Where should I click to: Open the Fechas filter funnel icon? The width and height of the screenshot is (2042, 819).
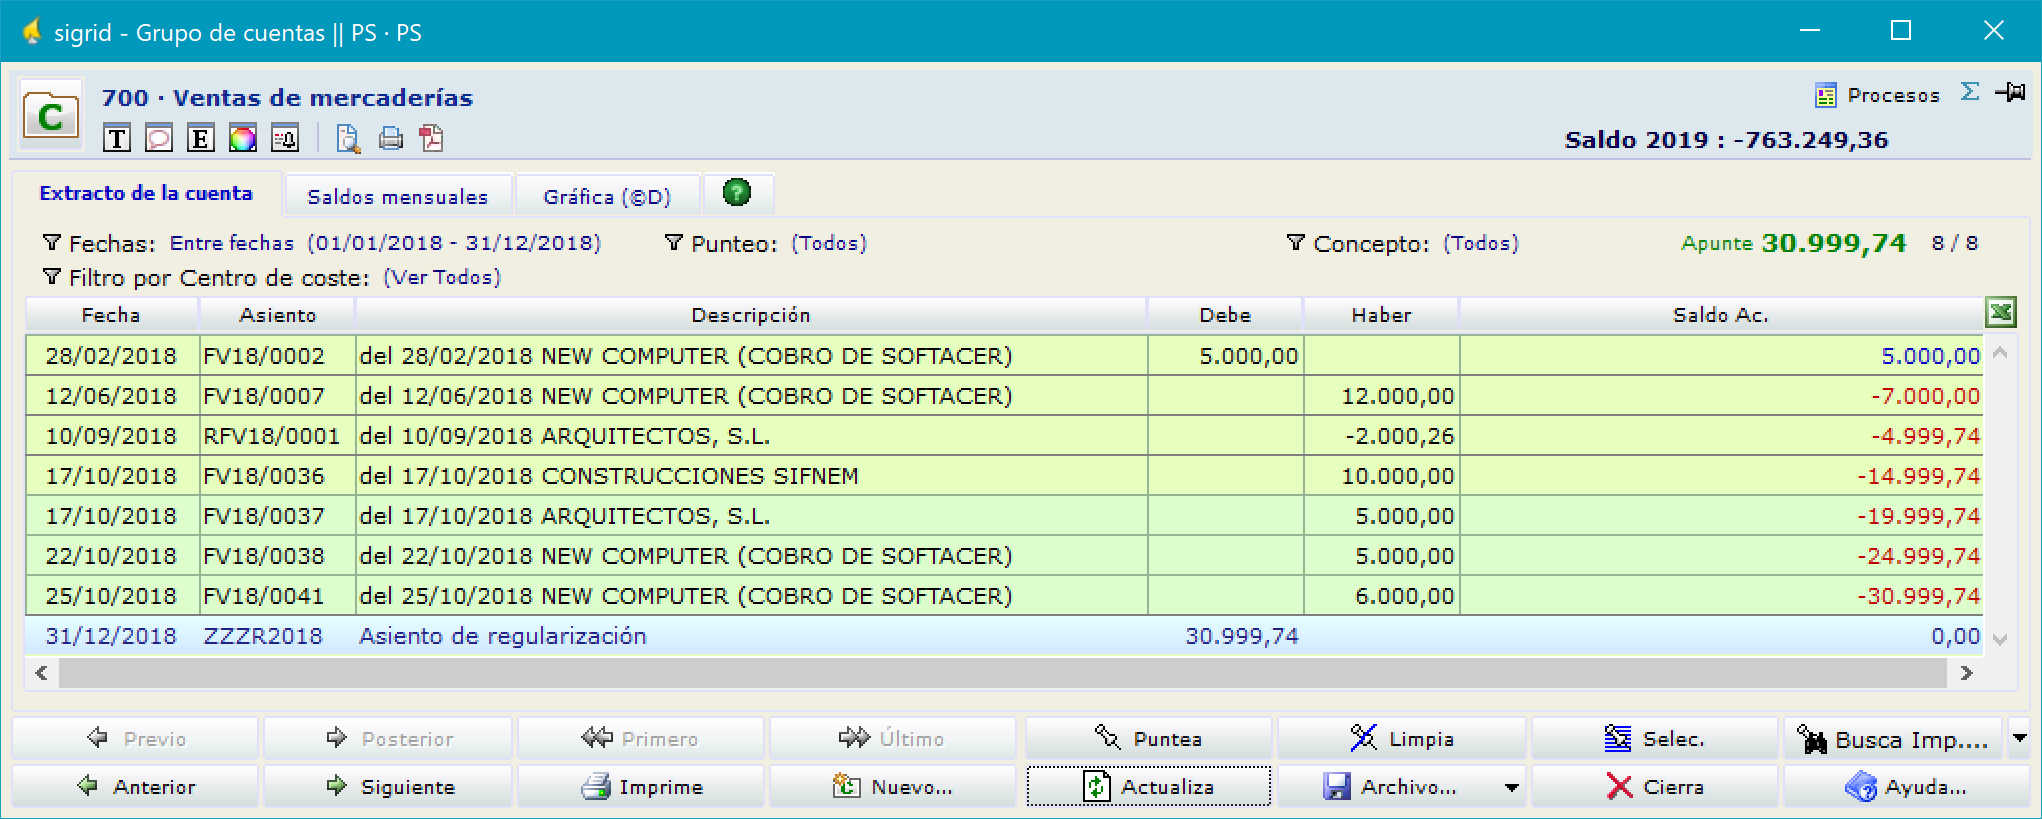52,243
